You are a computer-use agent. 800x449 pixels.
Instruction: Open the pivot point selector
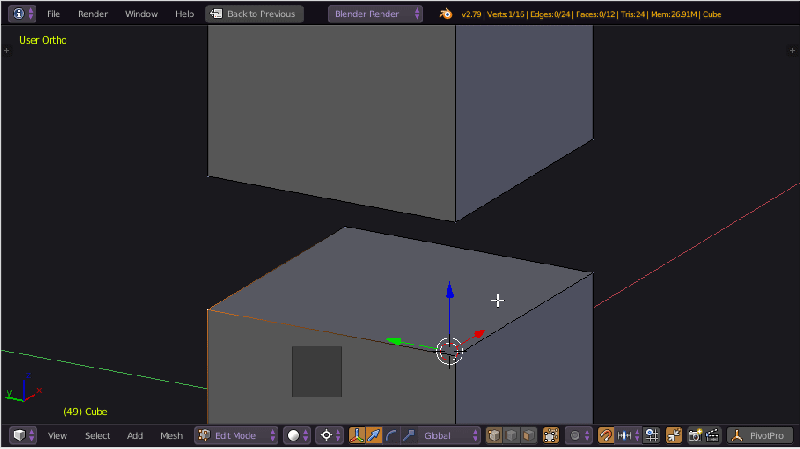[x=329, y=435]
